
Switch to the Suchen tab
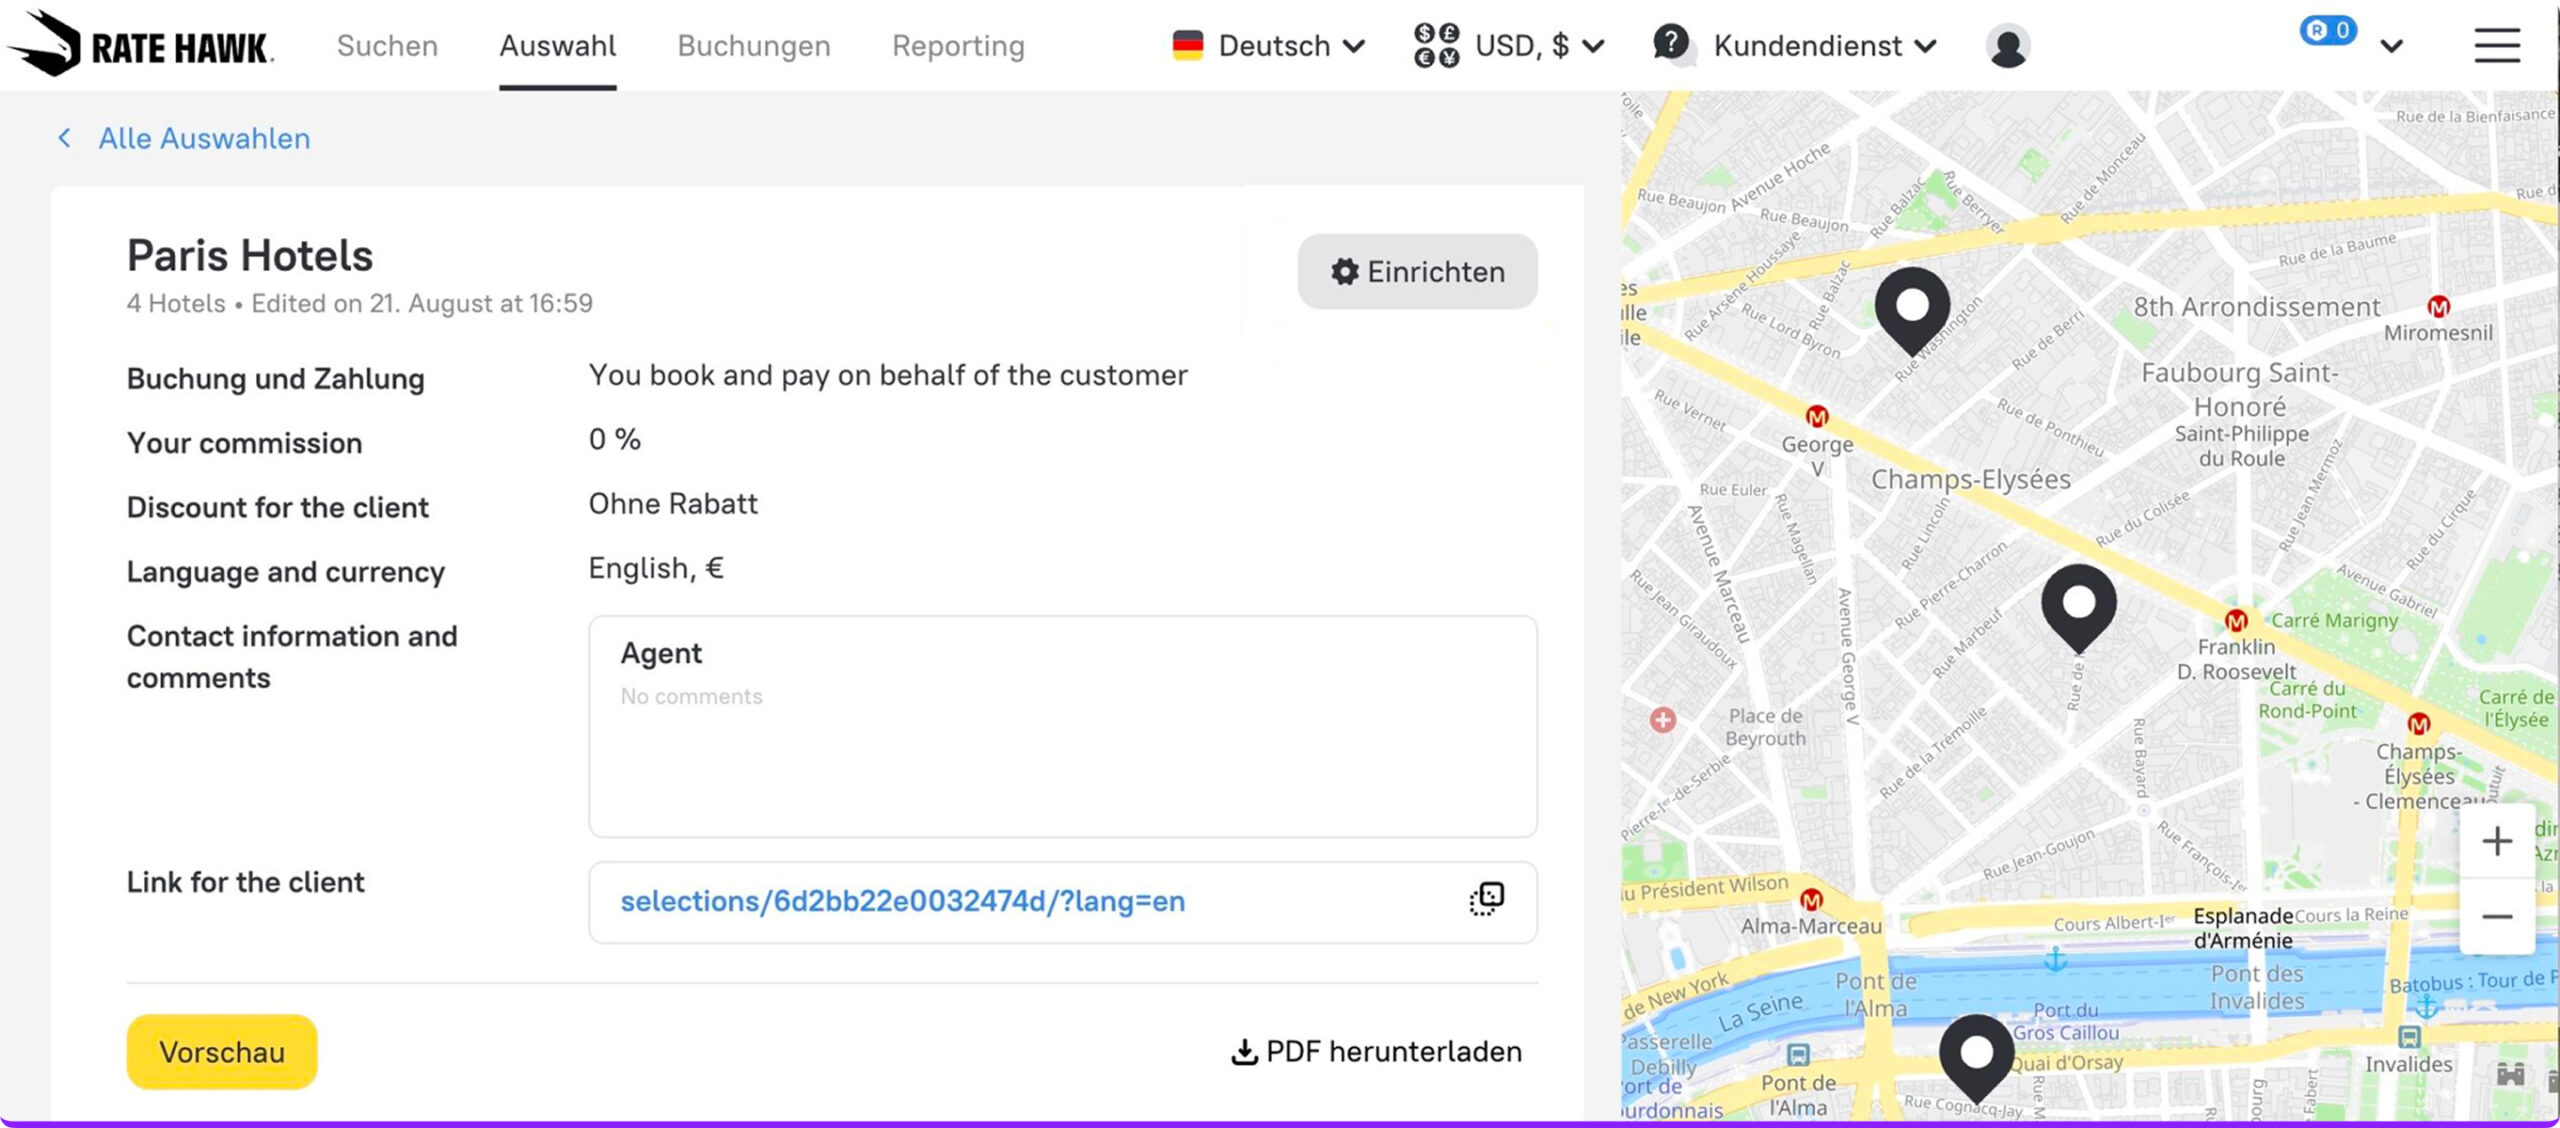[387, 46]
